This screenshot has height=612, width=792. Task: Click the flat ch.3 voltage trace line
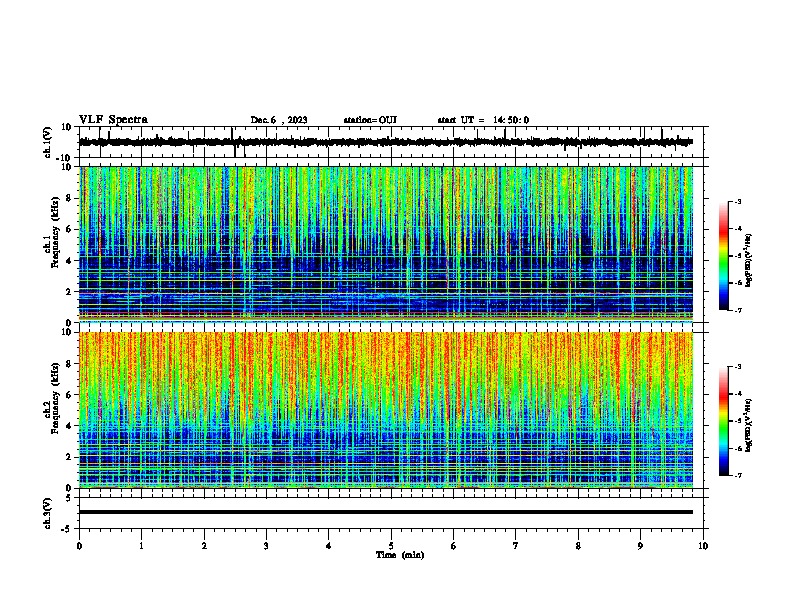(x=386, y=512)
